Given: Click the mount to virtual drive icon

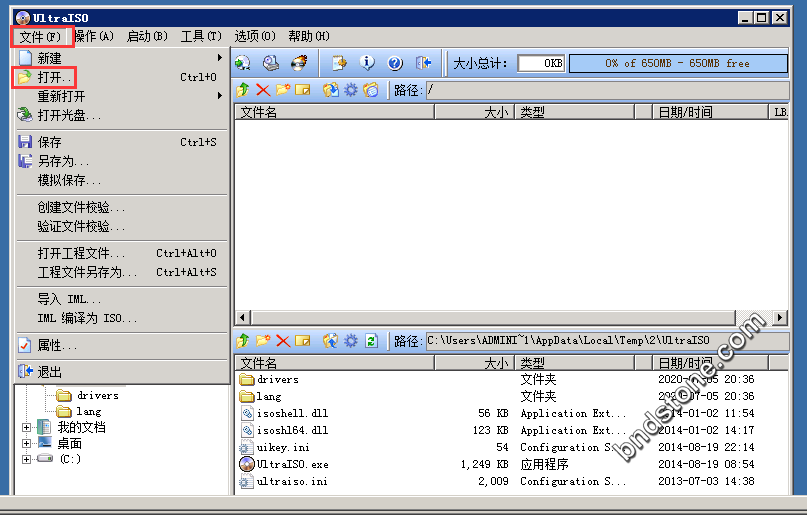Looking at the screenshot, I should coord(271,63).
